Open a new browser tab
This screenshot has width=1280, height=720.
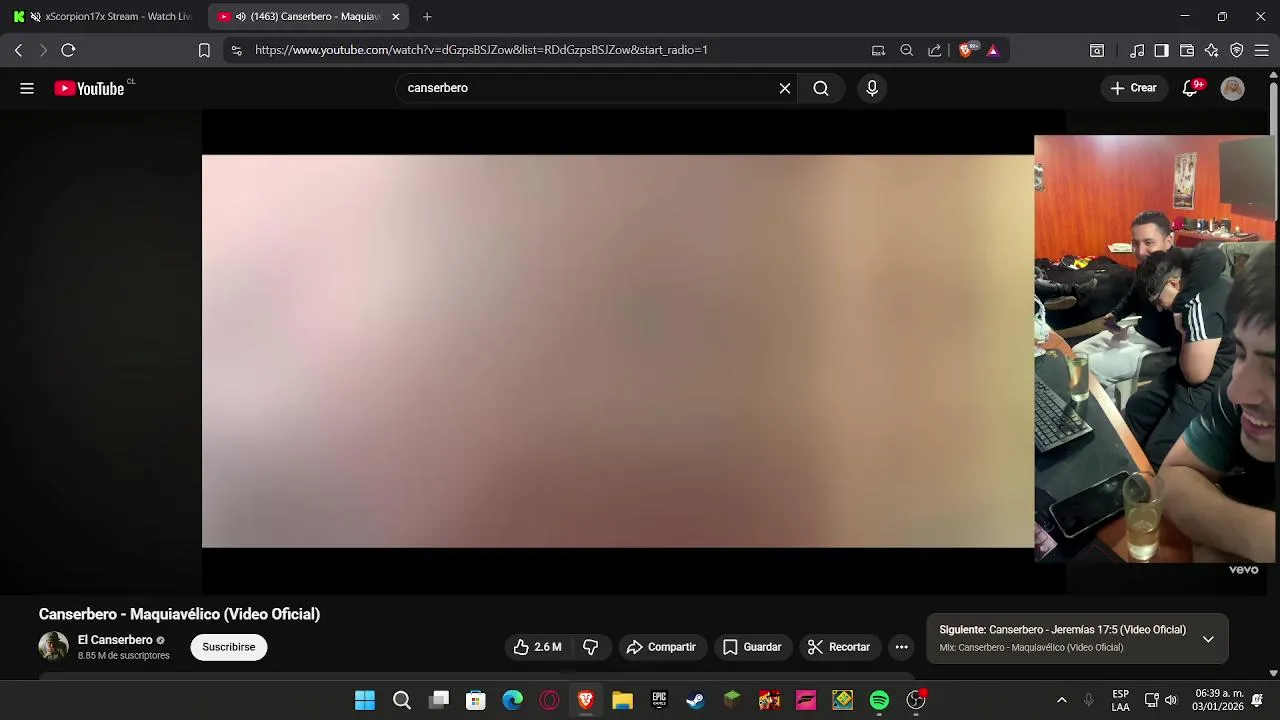(427, 16)
